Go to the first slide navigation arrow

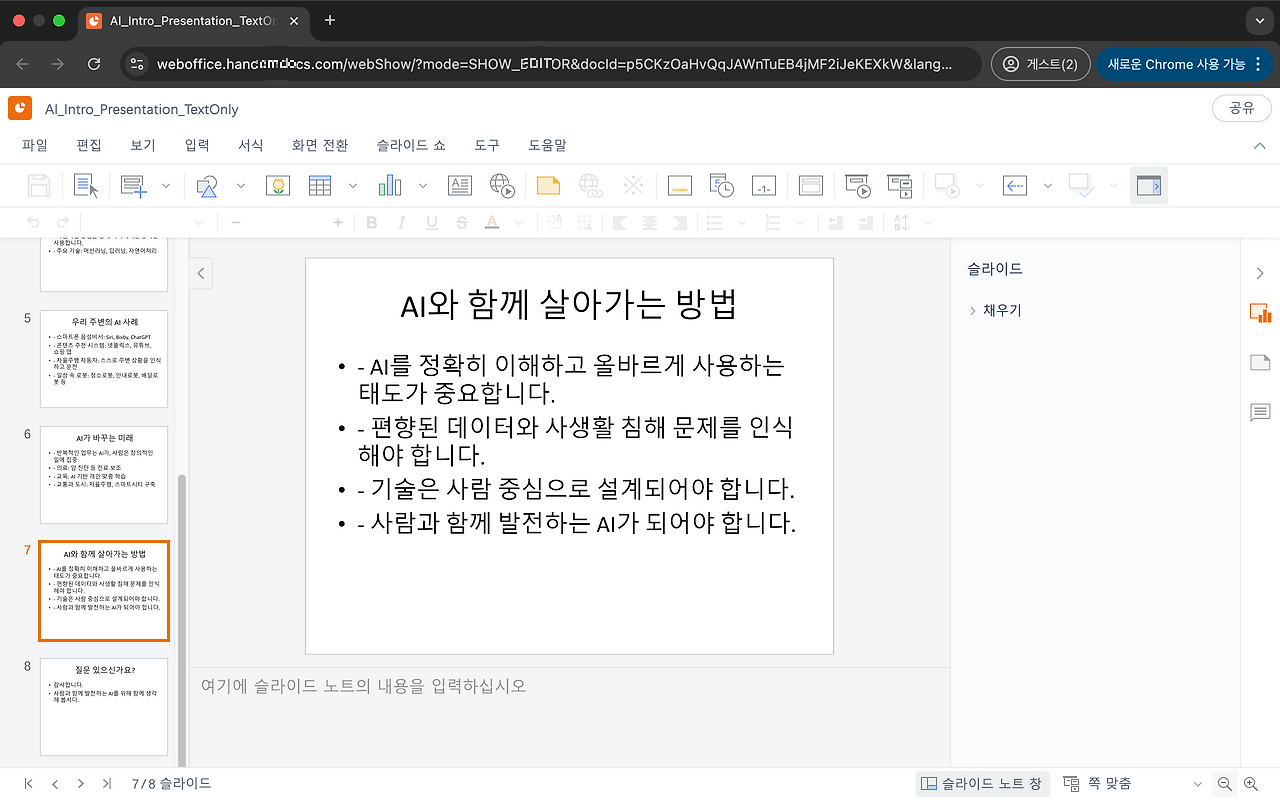click(x=29, y=784)
